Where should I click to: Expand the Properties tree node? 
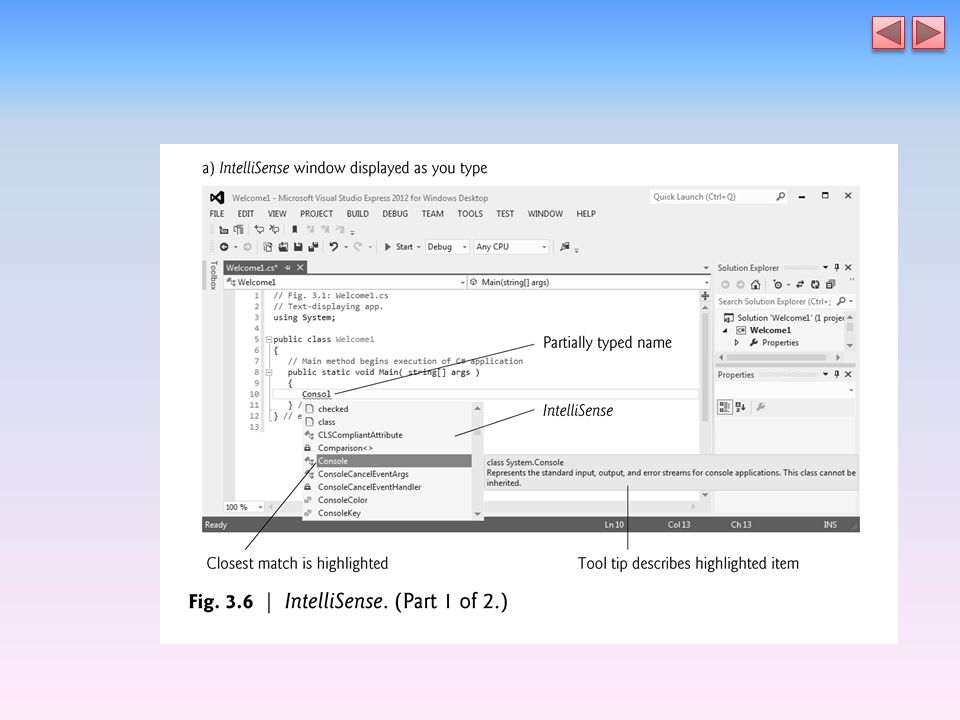point(737,343)
